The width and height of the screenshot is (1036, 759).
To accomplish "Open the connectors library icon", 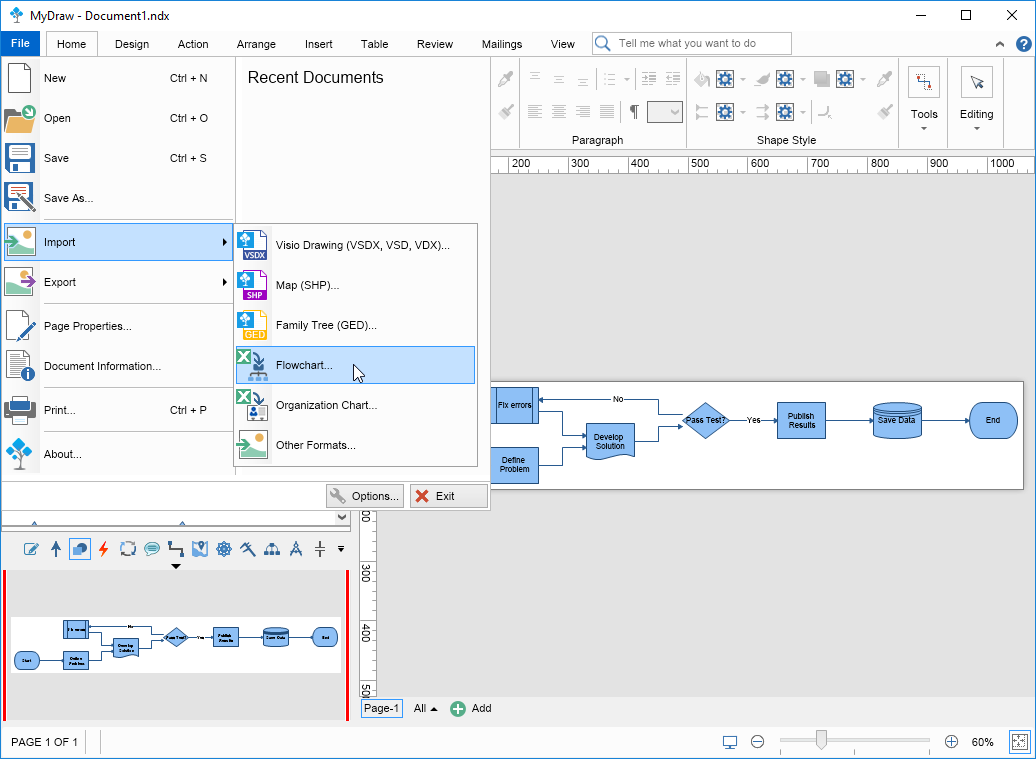I will tap(176, 549).
